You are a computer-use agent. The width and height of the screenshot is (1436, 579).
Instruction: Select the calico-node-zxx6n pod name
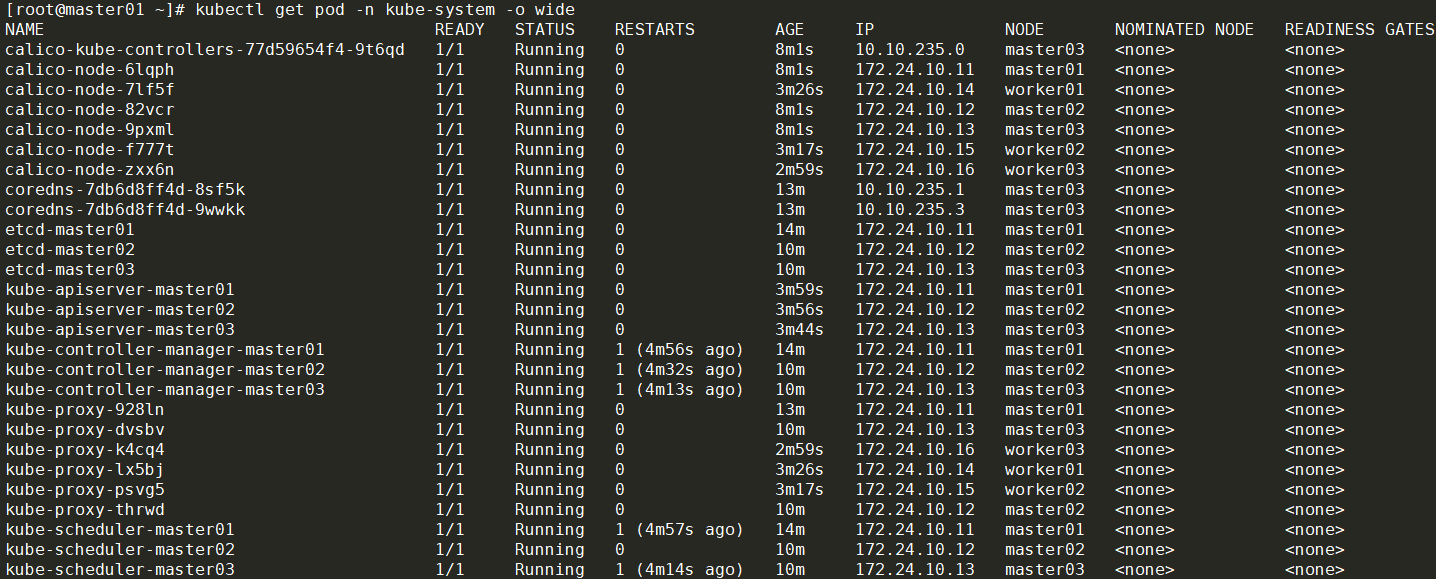89,170
